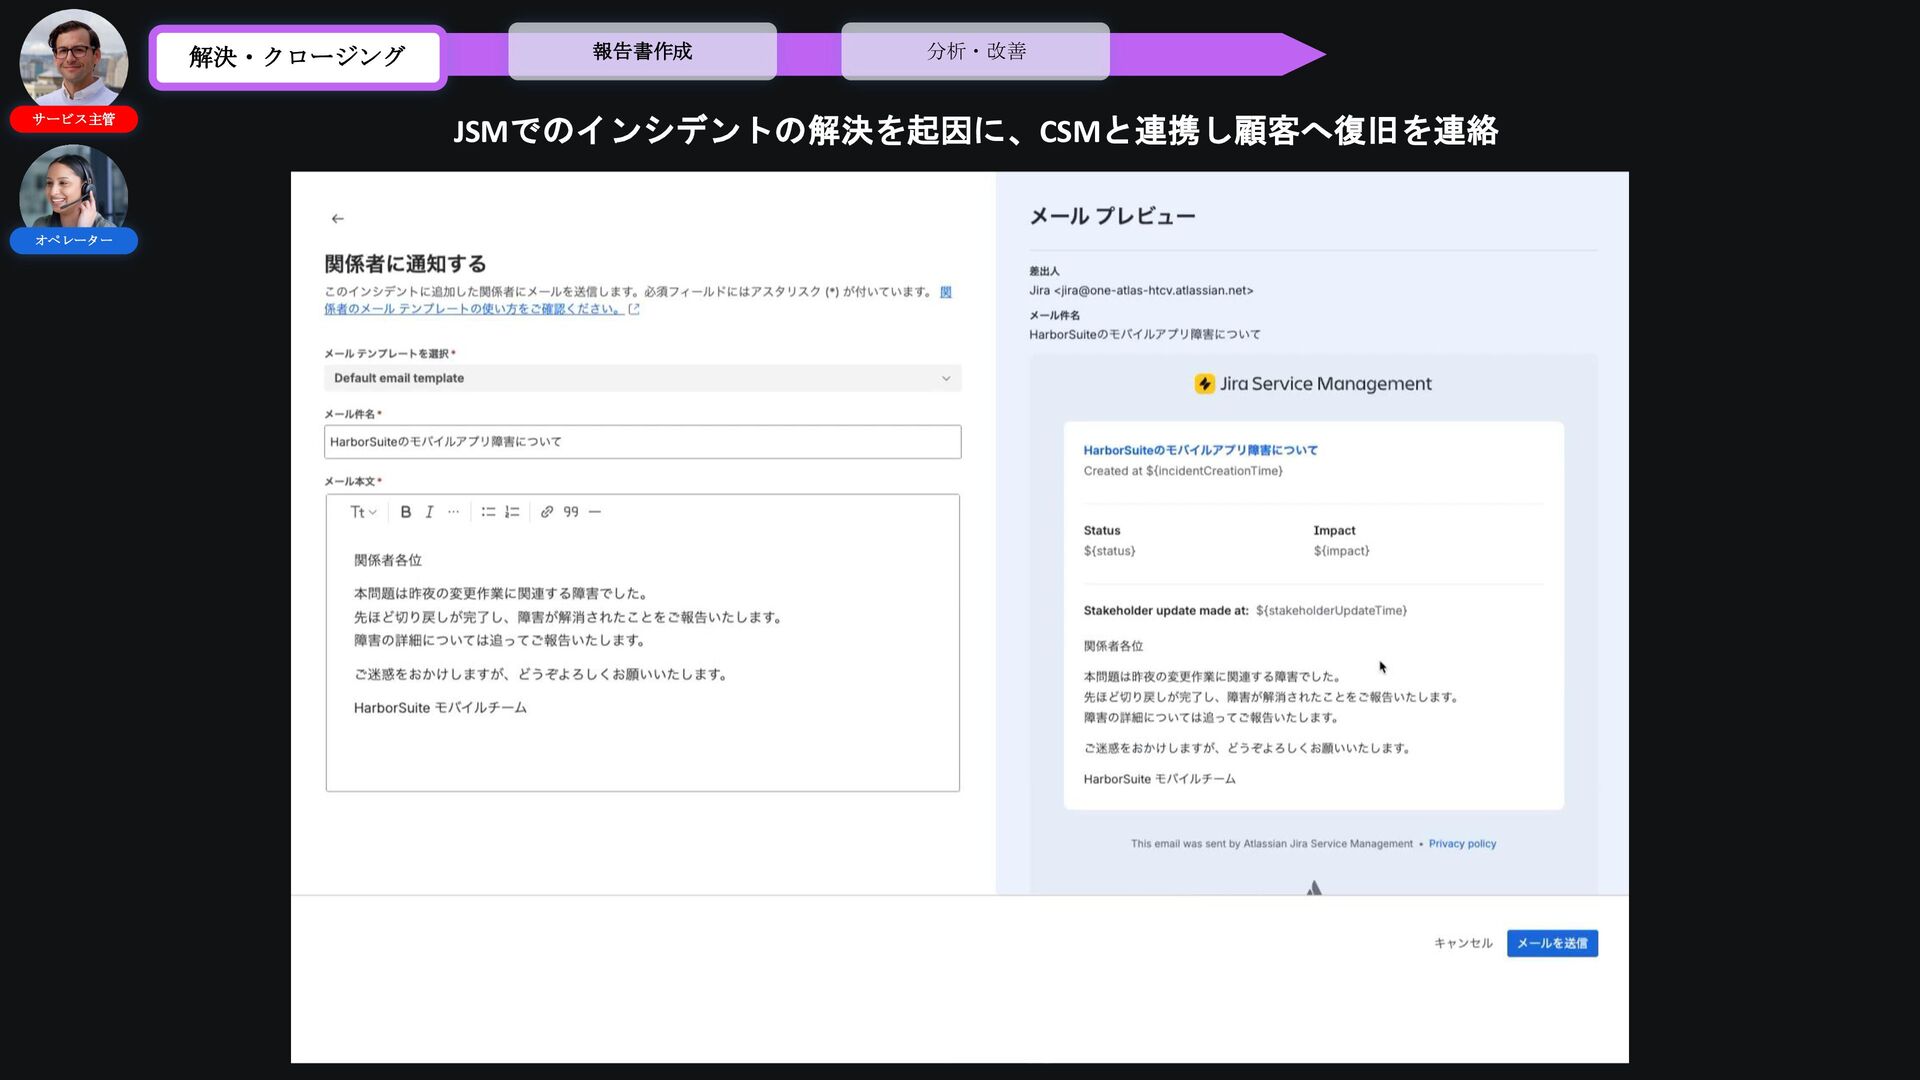Click the サービス主管 avatar photo
The image size is (1920, 1080).
point(73,58)
